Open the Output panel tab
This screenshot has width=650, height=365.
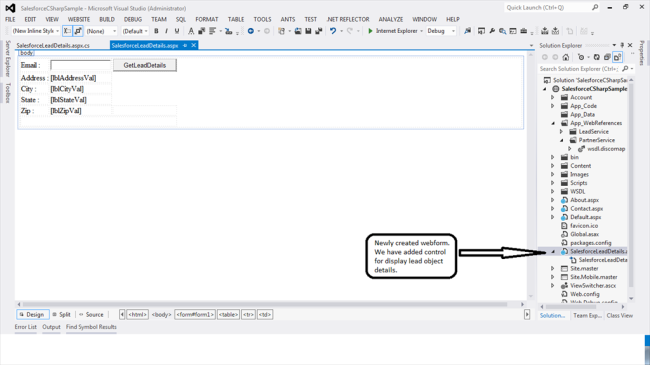pyautogui.click(x=51, y=327)
